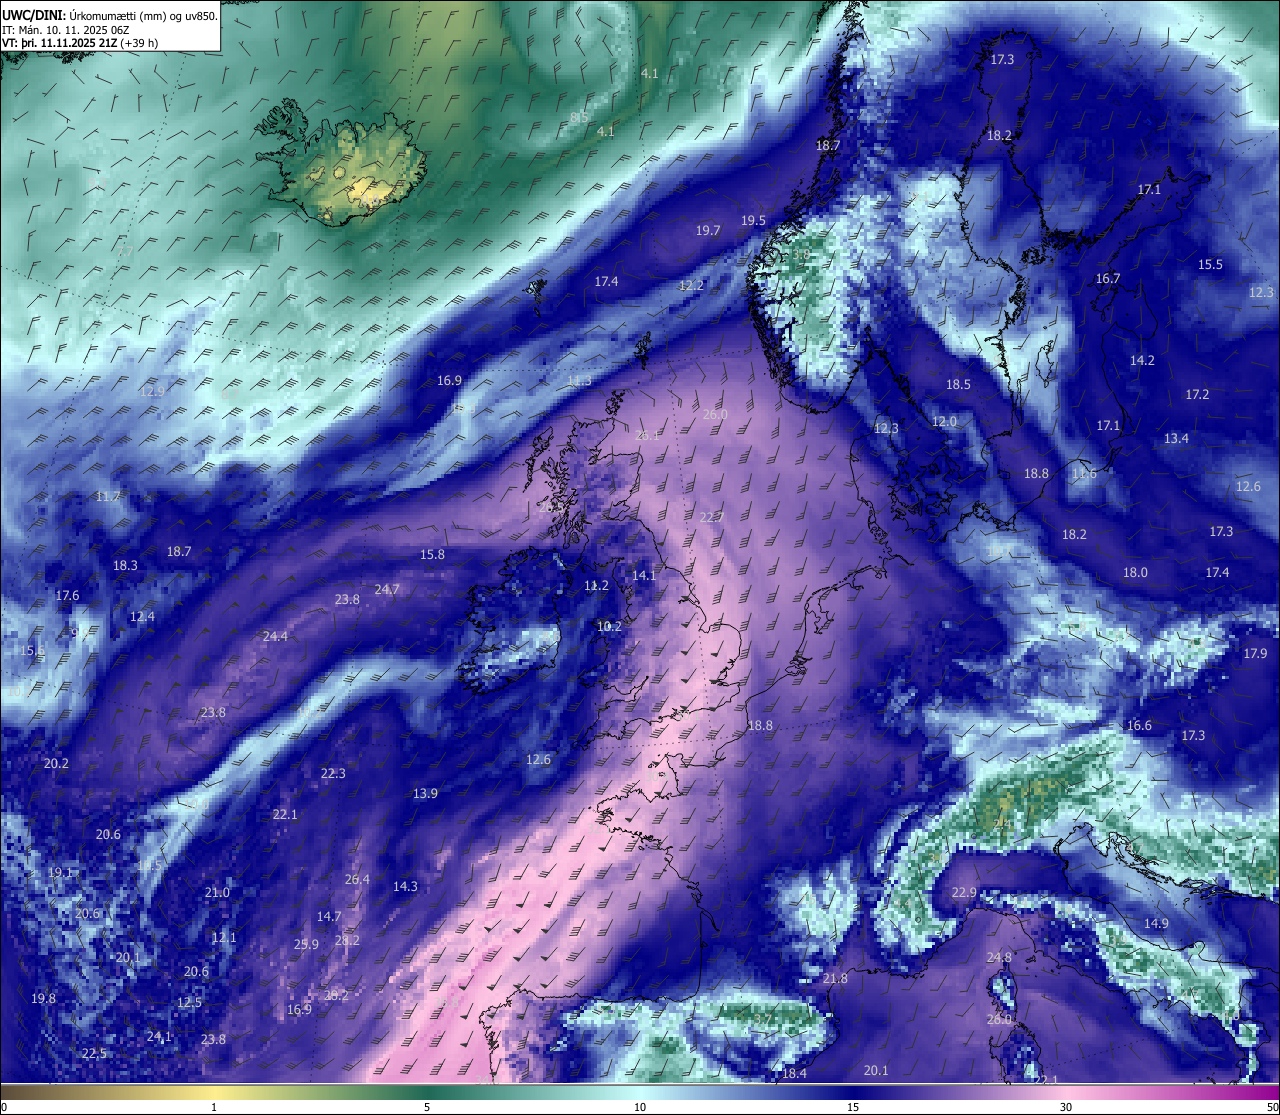The height and width of the screenshot is (1115, 1280).
Task: Click the 19.7 value on the map
Action: 708,230
